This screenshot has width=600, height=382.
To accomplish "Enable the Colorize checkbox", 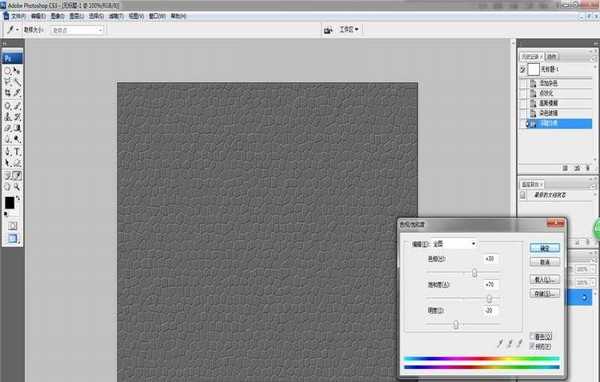I will (532, 336).
